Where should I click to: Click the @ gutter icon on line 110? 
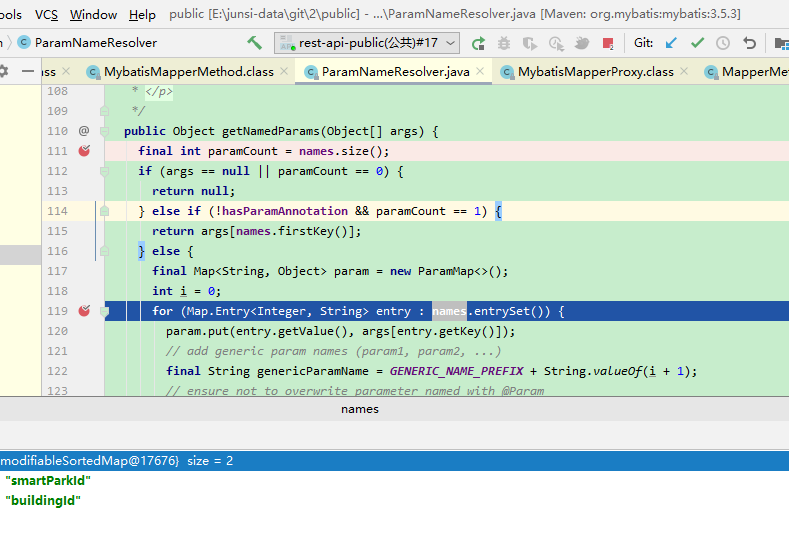tap(84, 131)
